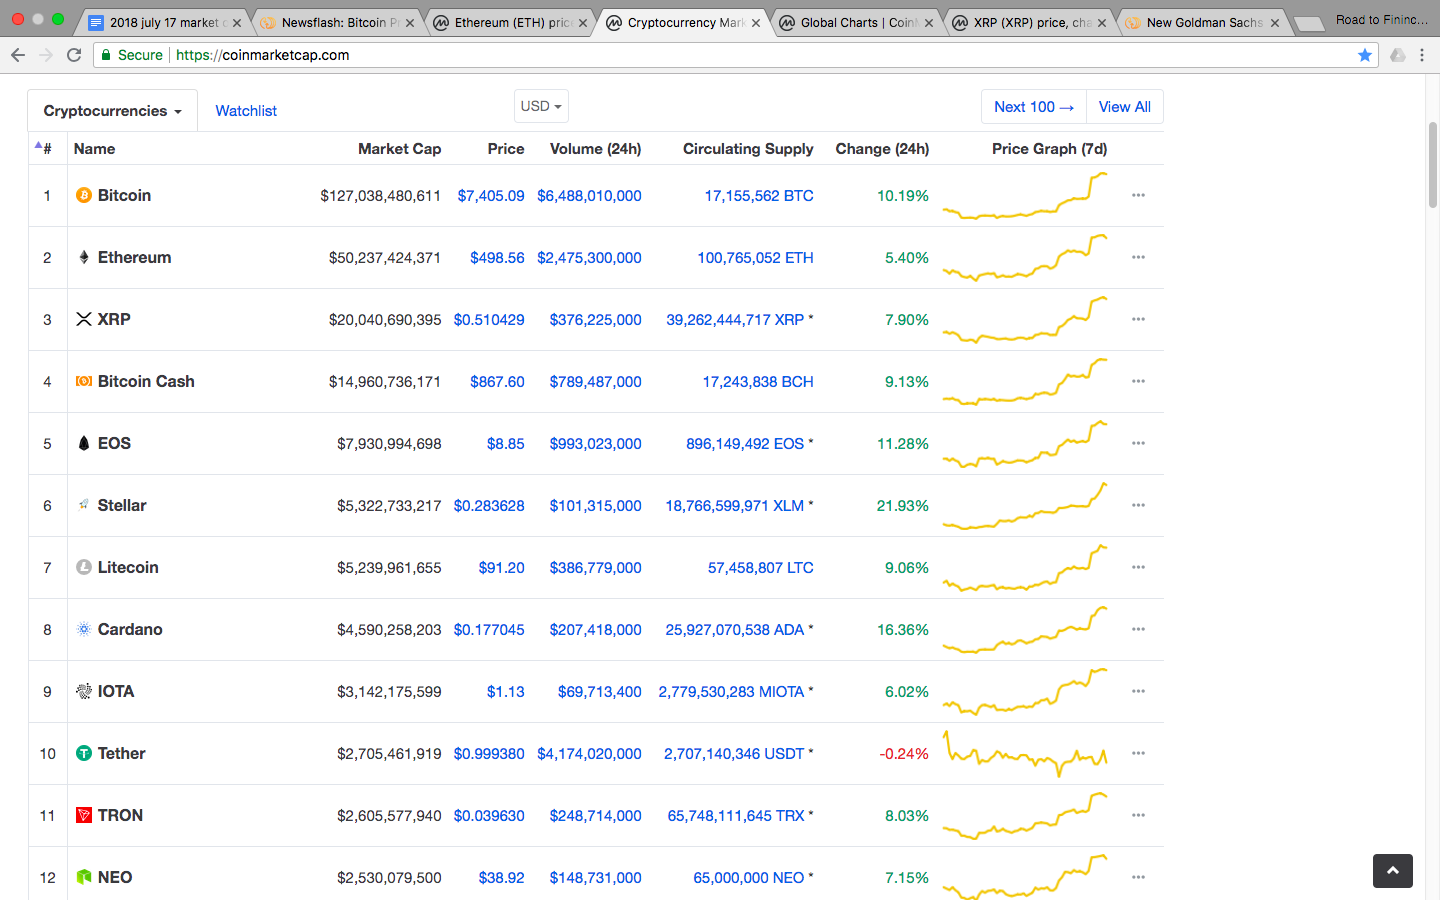Screen dimensions: 1440x900
Task: Click the Bitcoin Cash logo icon
Action: coord(84,381)
